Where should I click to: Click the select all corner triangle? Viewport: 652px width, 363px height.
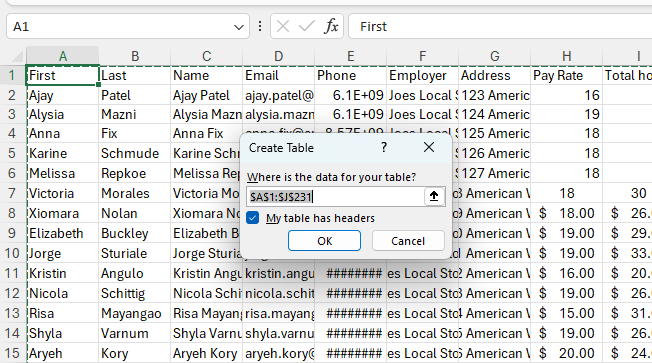click(x=17, y=56)
